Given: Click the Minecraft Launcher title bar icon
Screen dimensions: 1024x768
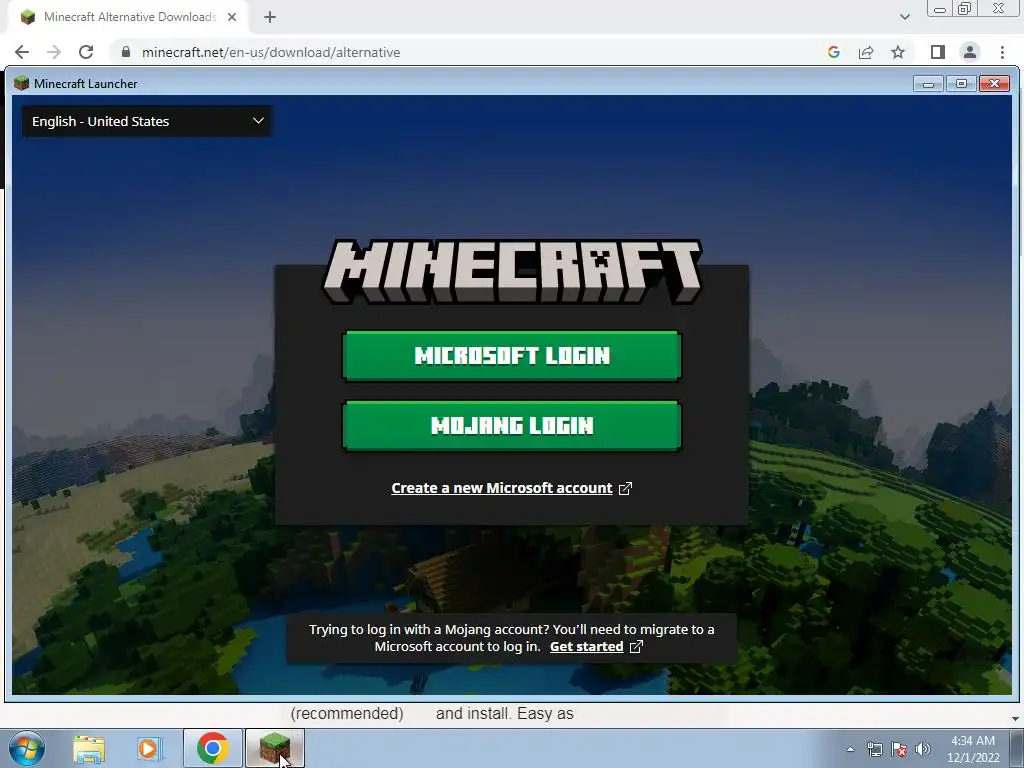Looking at the screenshot, I should 22,83.
